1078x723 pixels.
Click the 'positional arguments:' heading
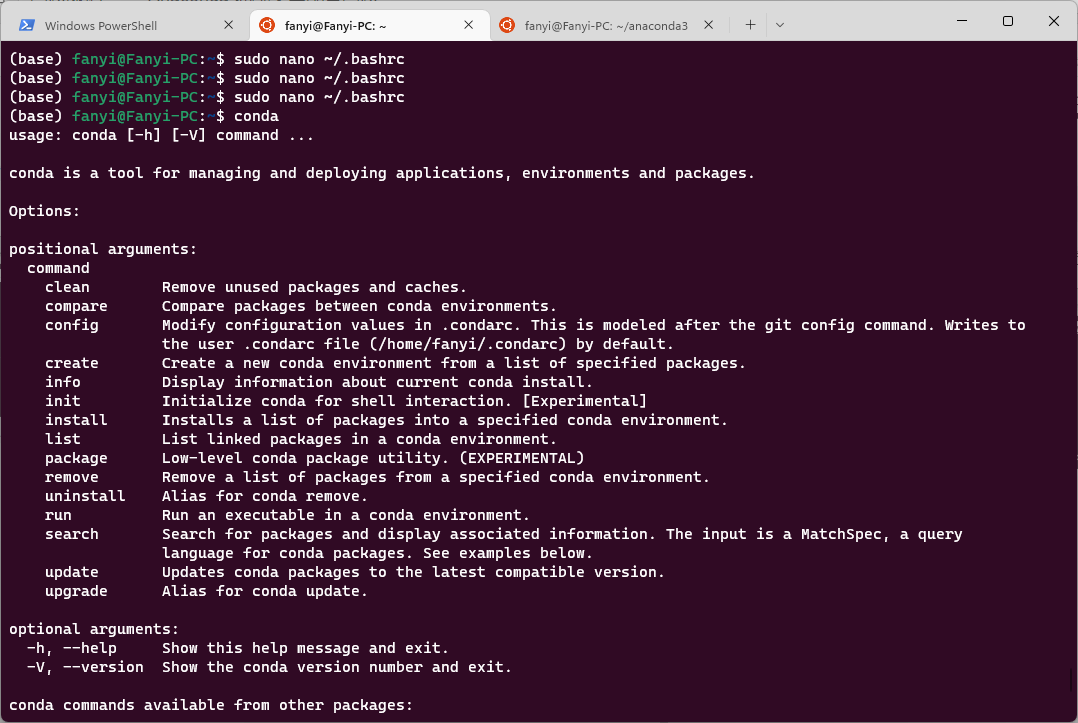[102, 249]
